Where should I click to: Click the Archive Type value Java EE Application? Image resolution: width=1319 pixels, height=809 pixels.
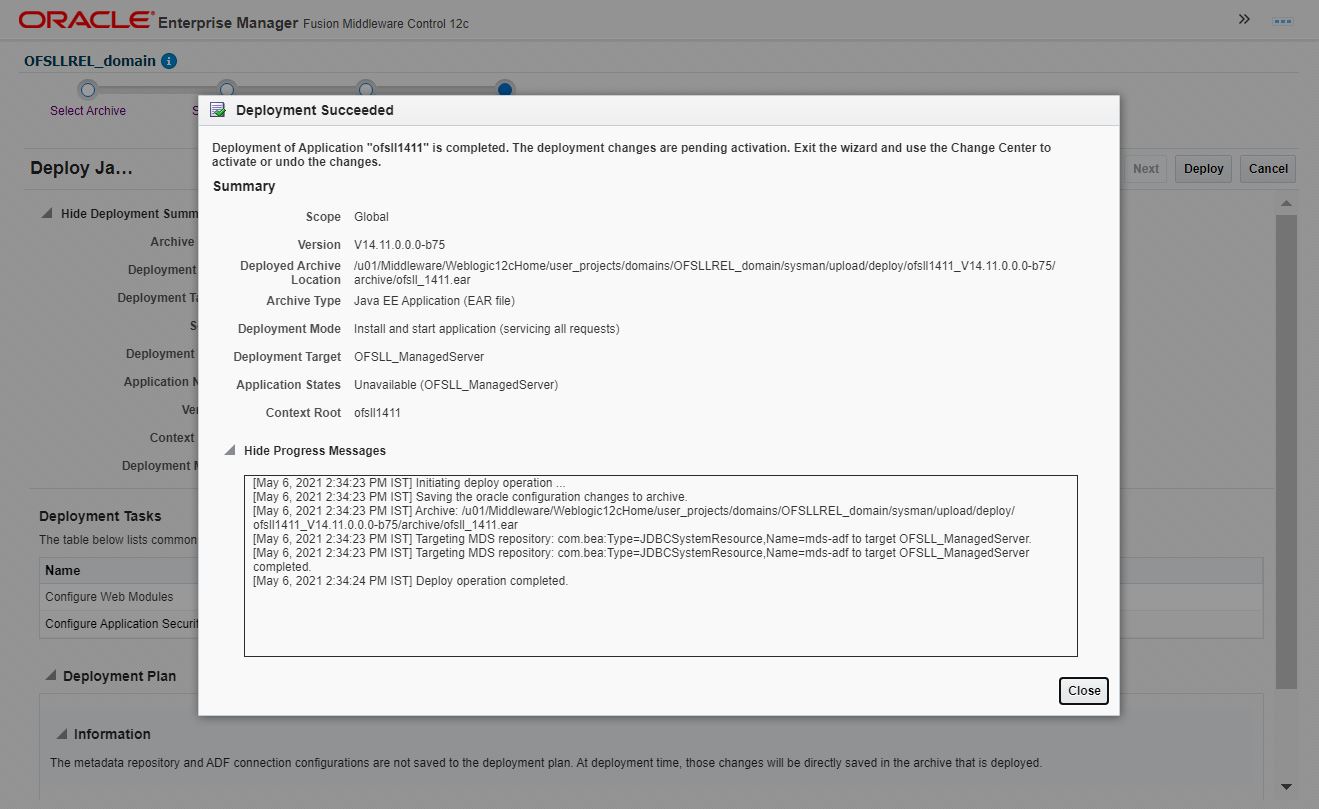435,301
